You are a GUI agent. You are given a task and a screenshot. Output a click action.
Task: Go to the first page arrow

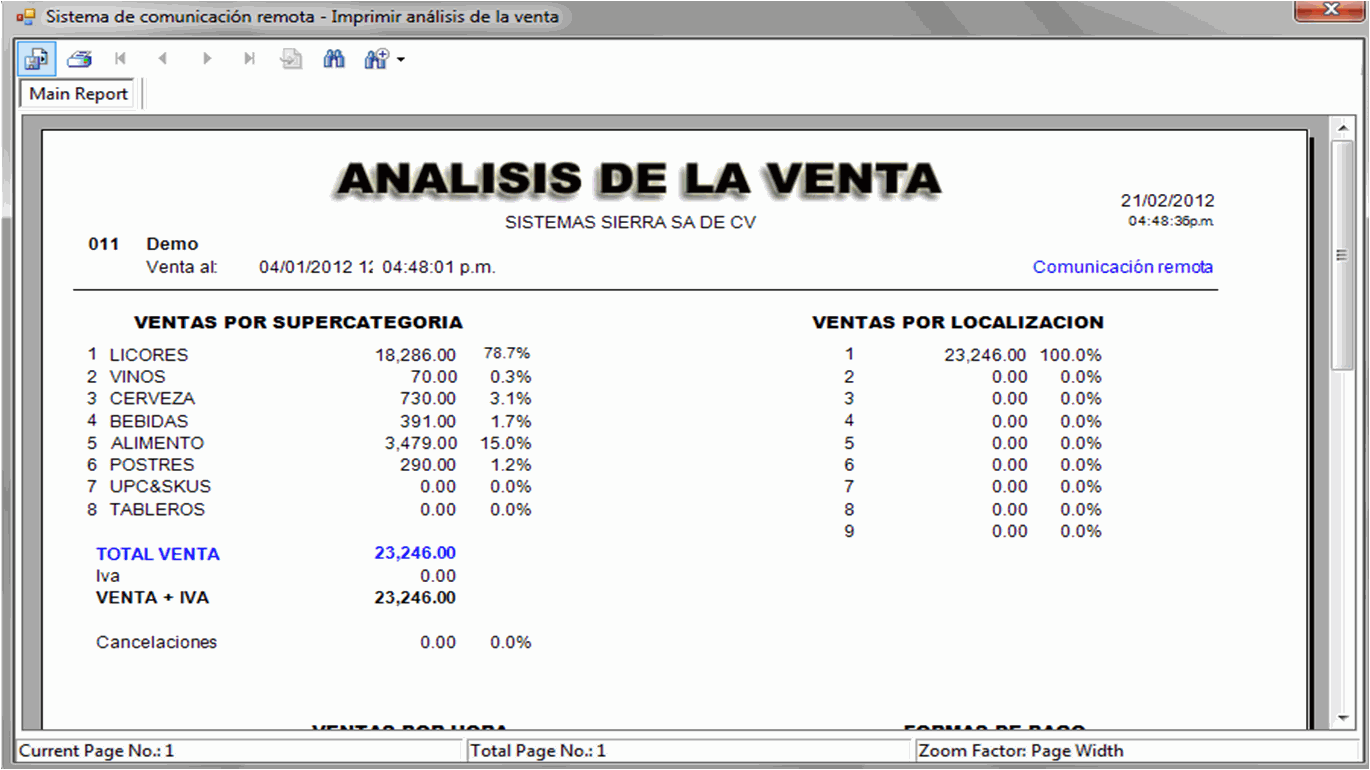pyautogui.click(x=121, y=59)
